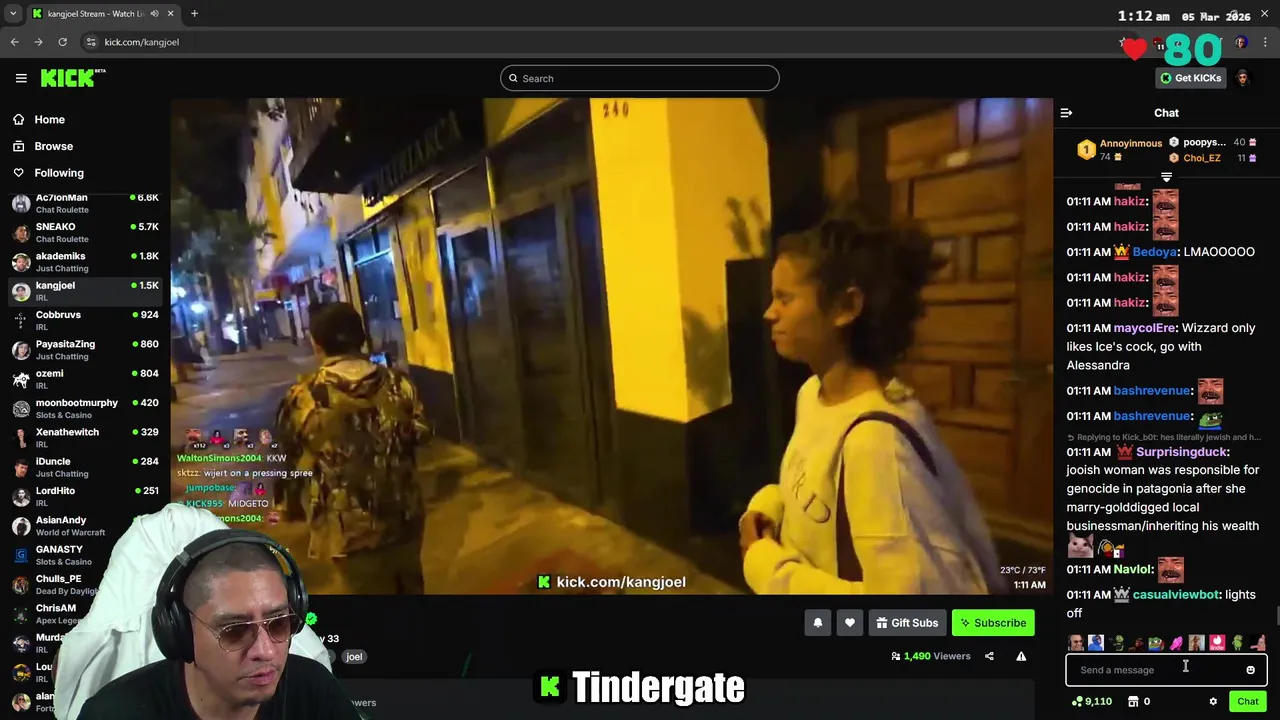The width and height of the screenshot is (1280, 720).
Task: Insert the Tinder logo emote
Action: [x=1217, y=643]
